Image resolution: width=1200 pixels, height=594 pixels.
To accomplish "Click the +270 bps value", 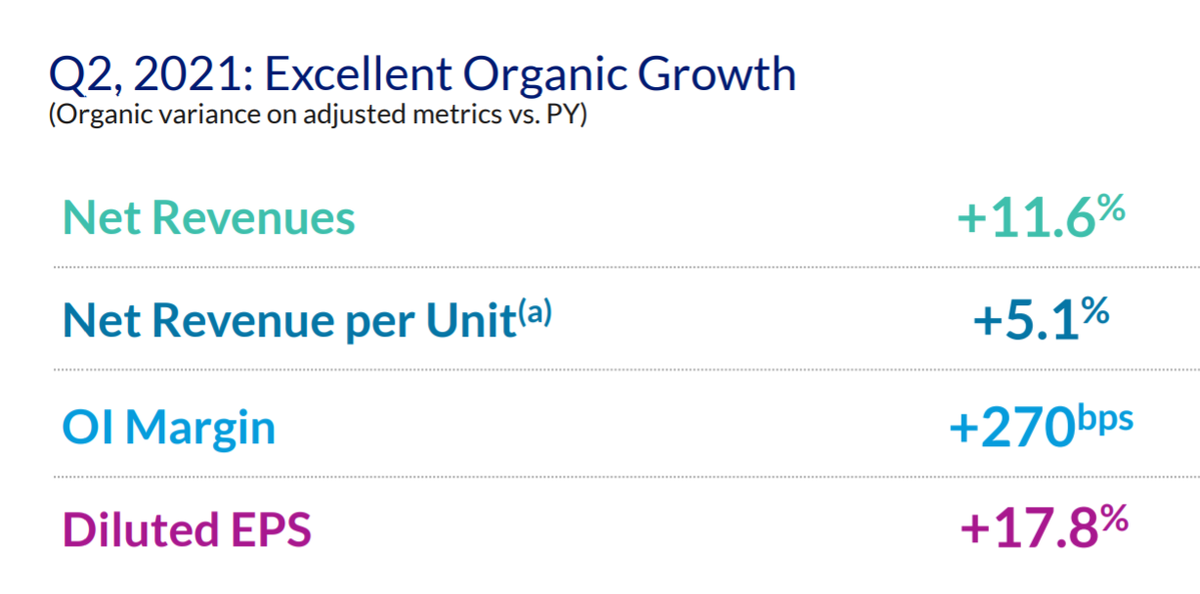I will click(1041, 425).
